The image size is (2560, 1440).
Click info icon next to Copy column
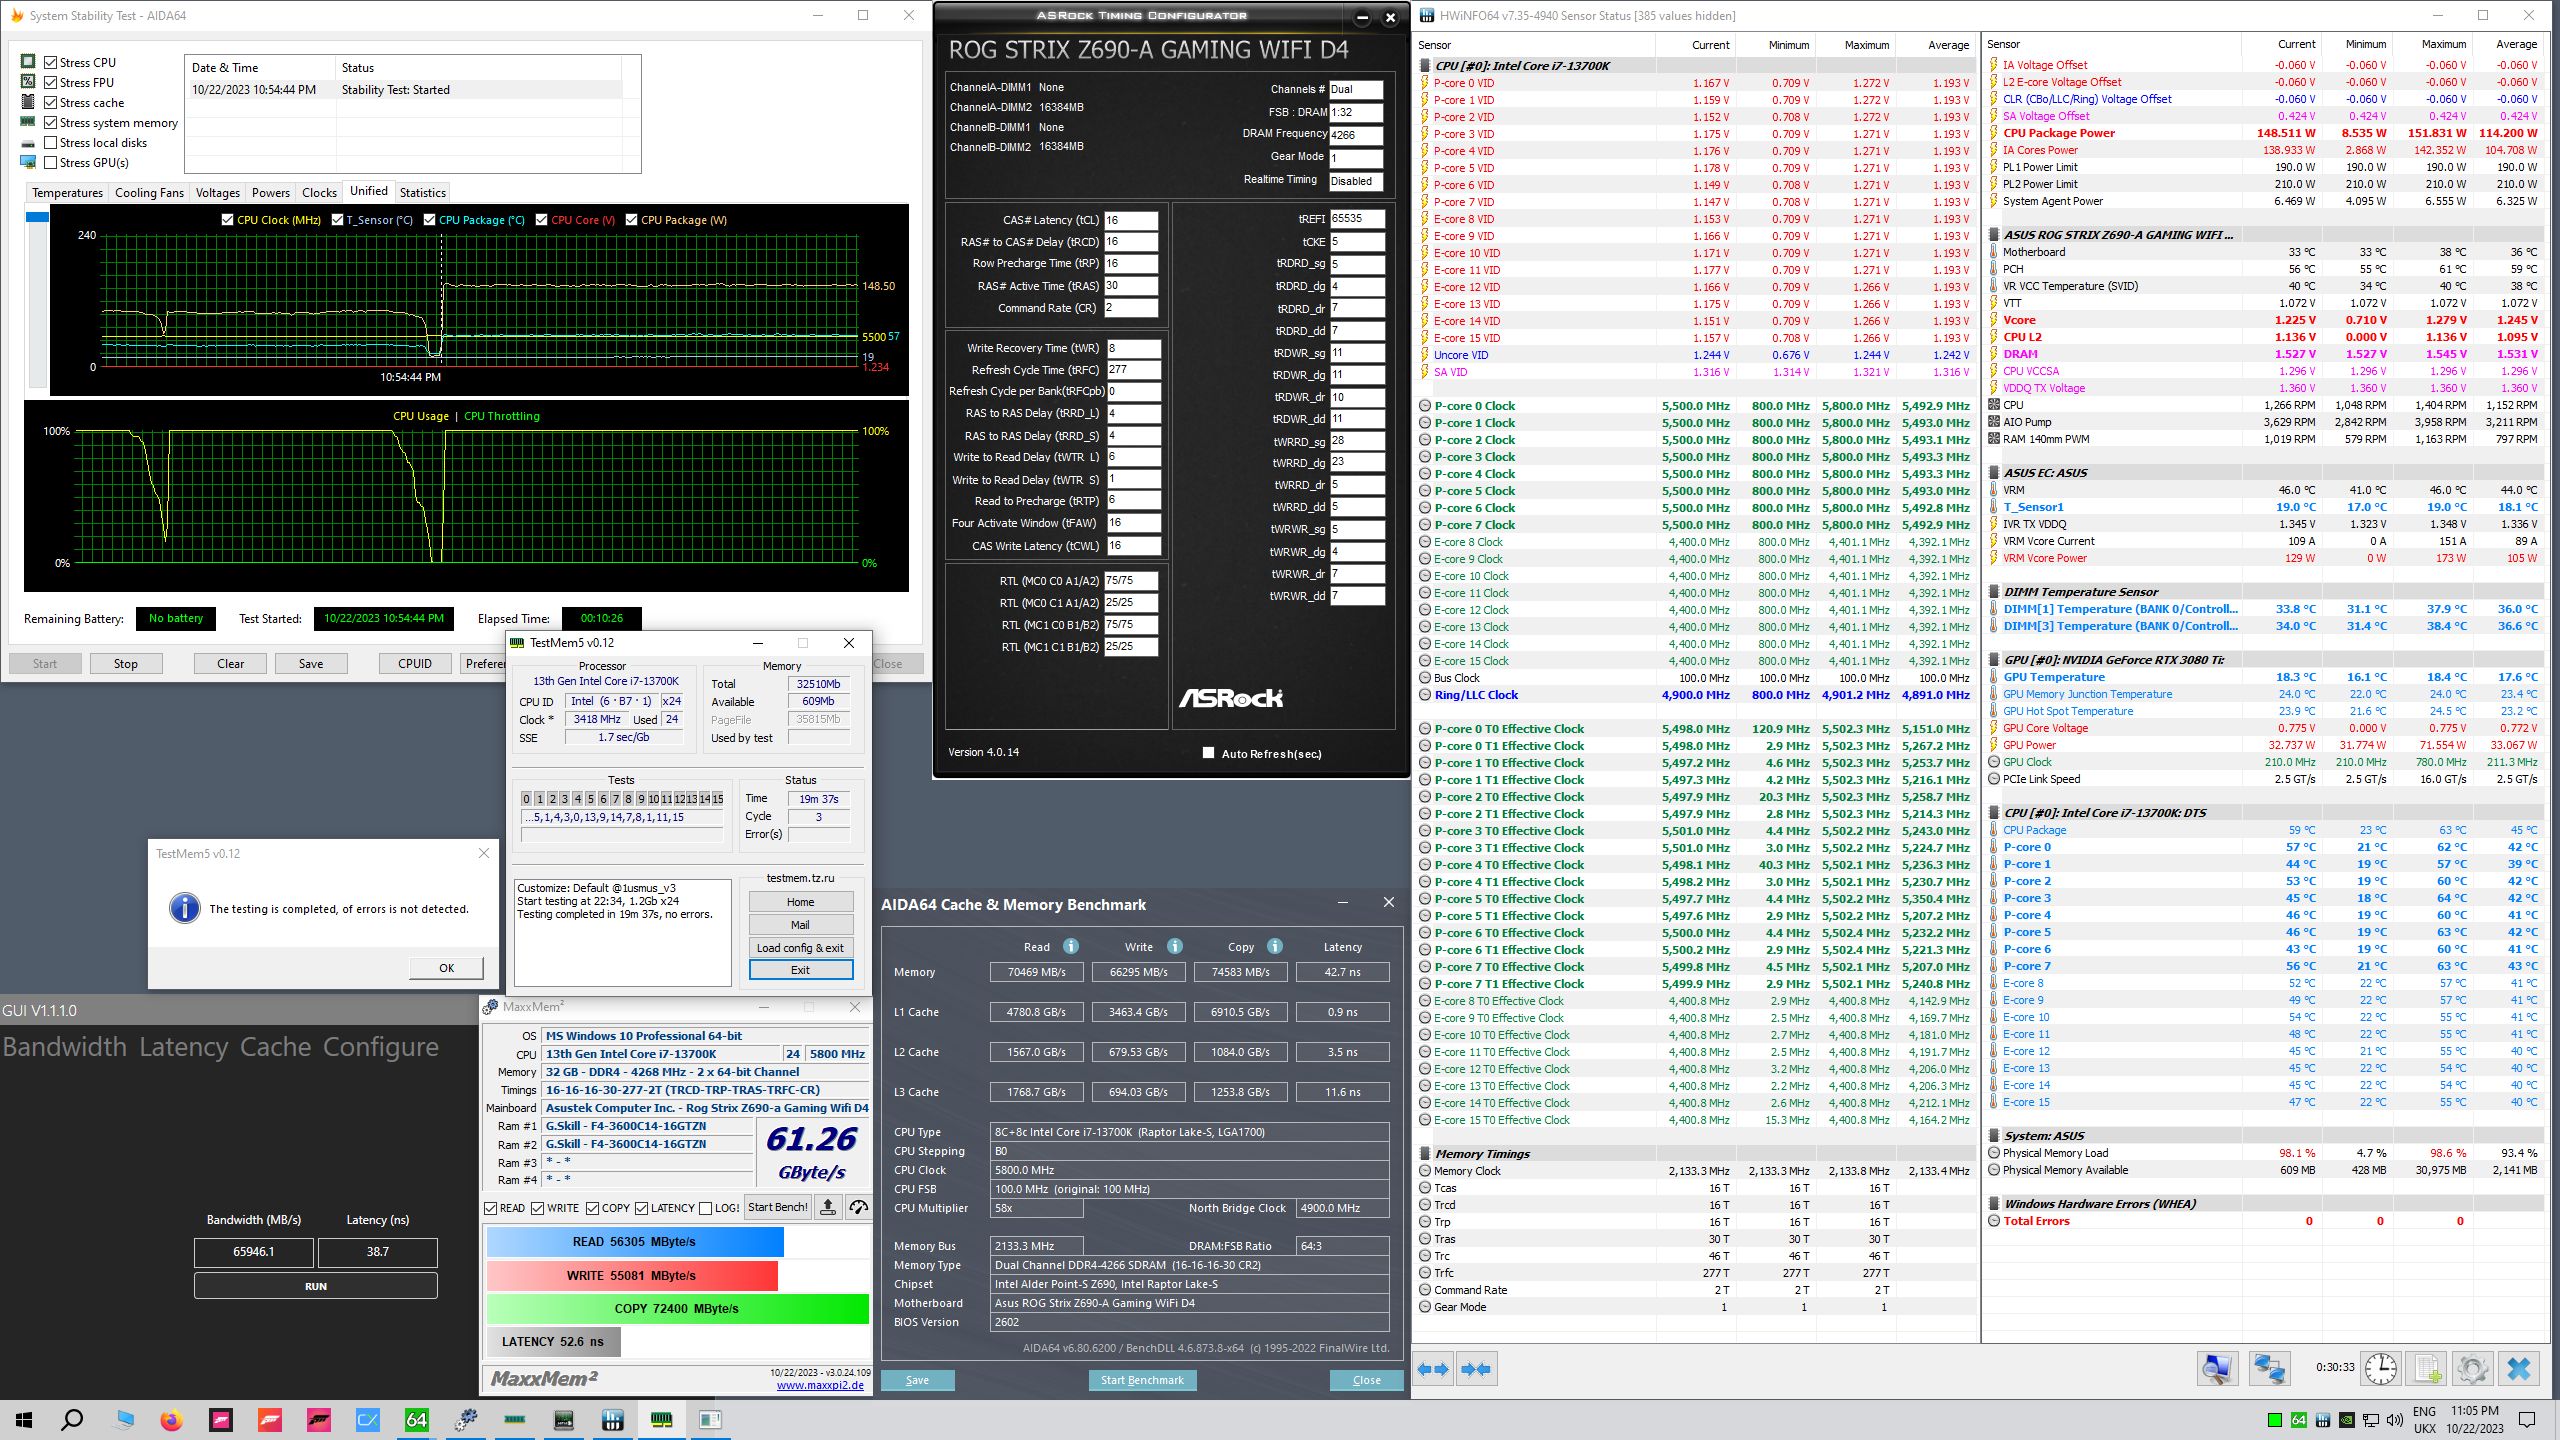[x=1274, y=946]
